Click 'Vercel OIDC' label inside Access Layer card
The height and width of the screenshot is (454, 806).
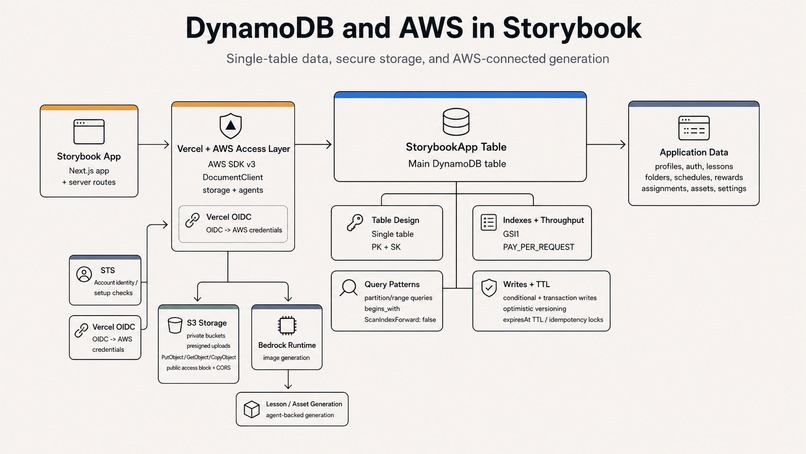[x=229, y=217]
